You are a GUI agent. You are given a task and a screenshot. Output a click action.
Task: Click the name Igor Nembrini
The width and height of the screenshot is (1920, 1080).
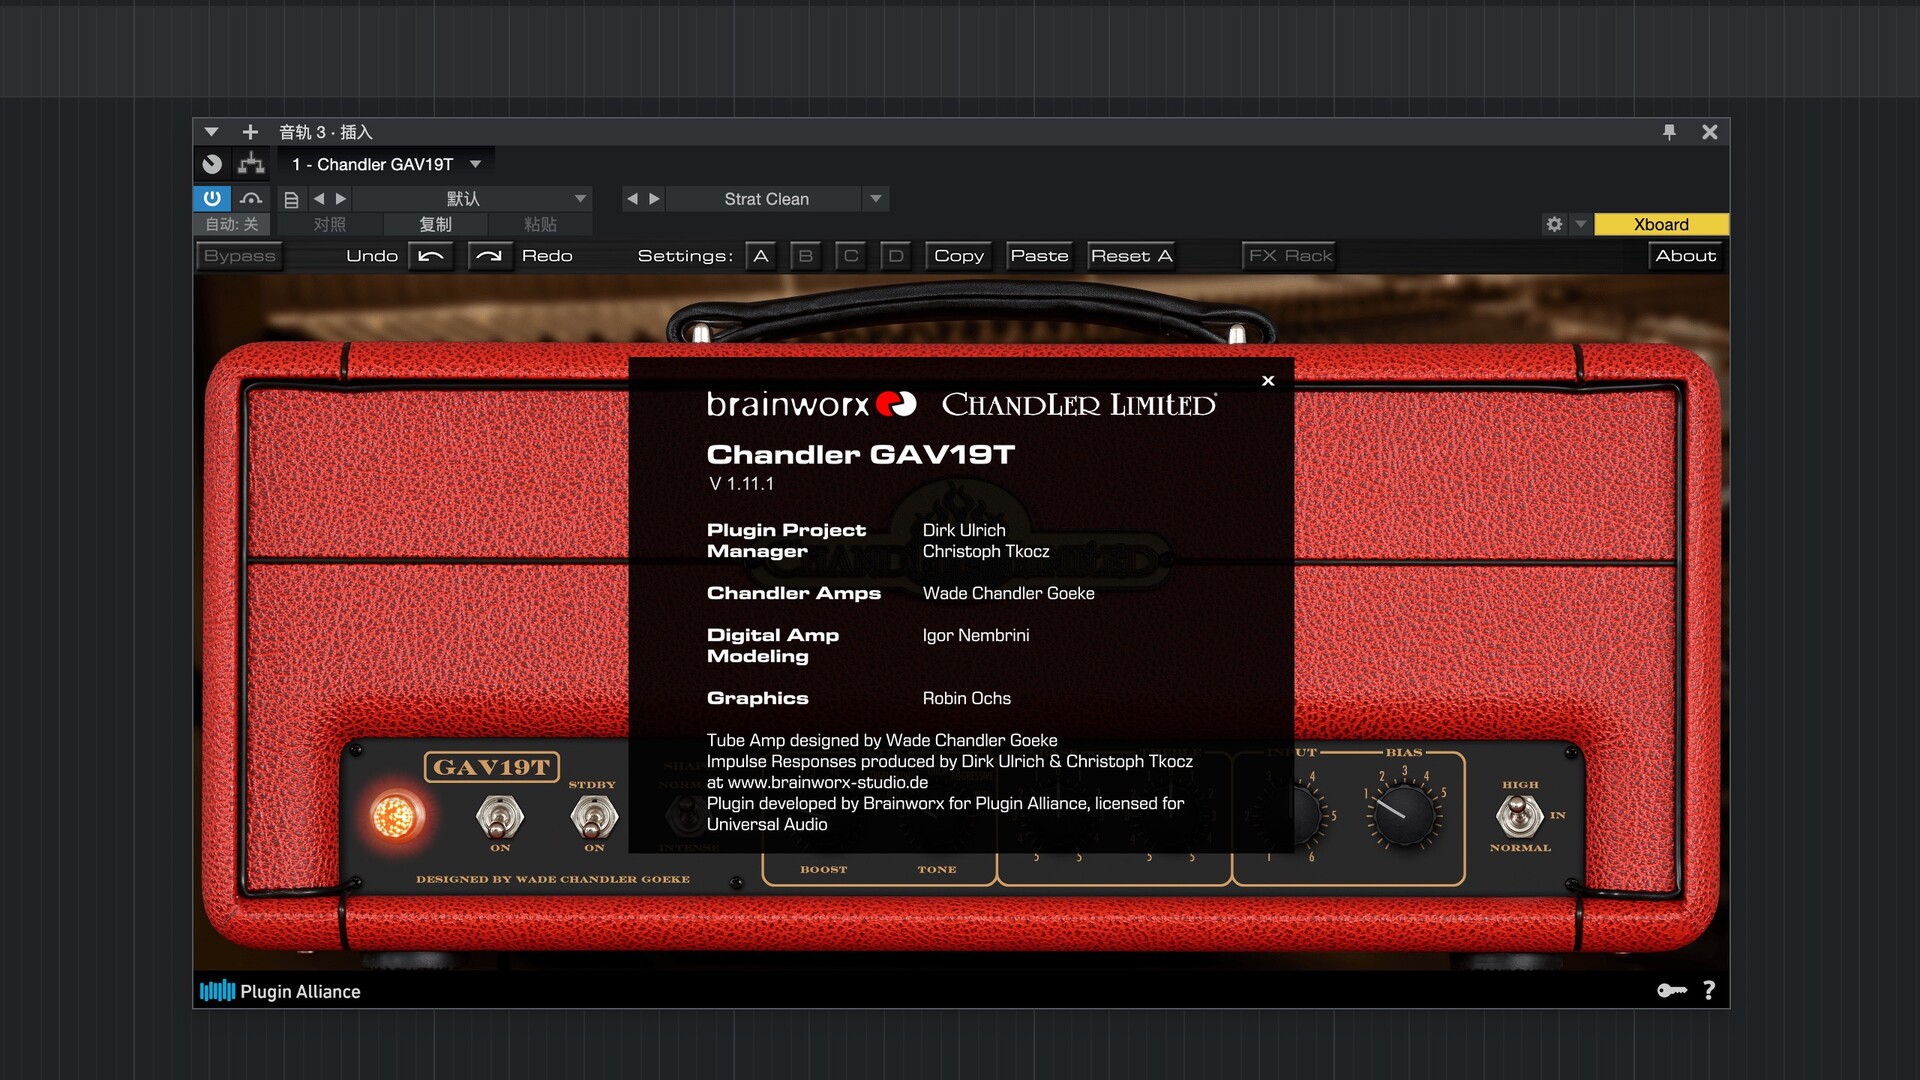tap(976, 635)
